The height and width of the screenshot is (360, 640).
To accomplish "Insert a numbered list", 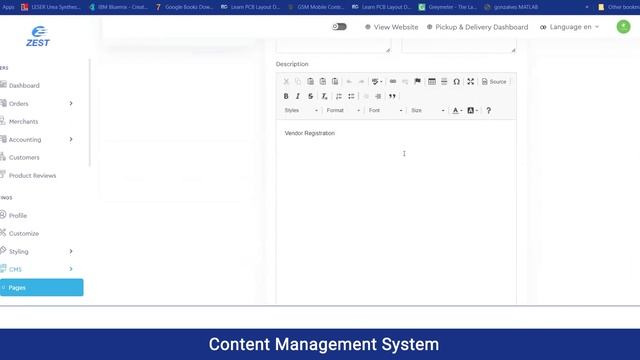I will tap(339, 96).
